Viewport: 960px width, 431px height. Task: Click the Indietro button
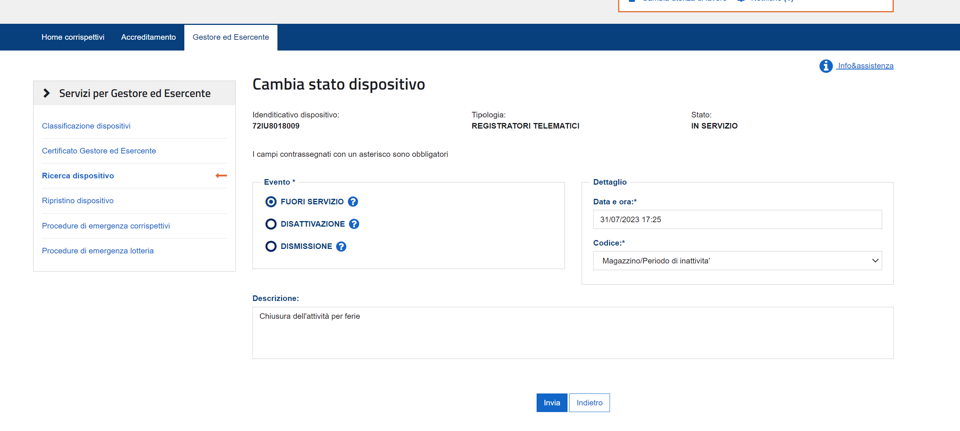click(x=589, y=403)
